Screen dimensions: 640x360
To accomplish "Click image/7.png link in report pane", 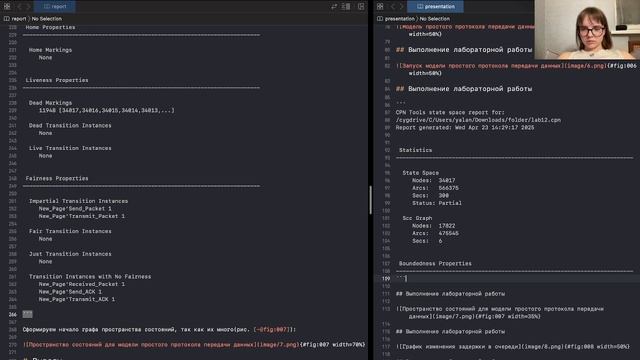I will [x=278, y=345].
